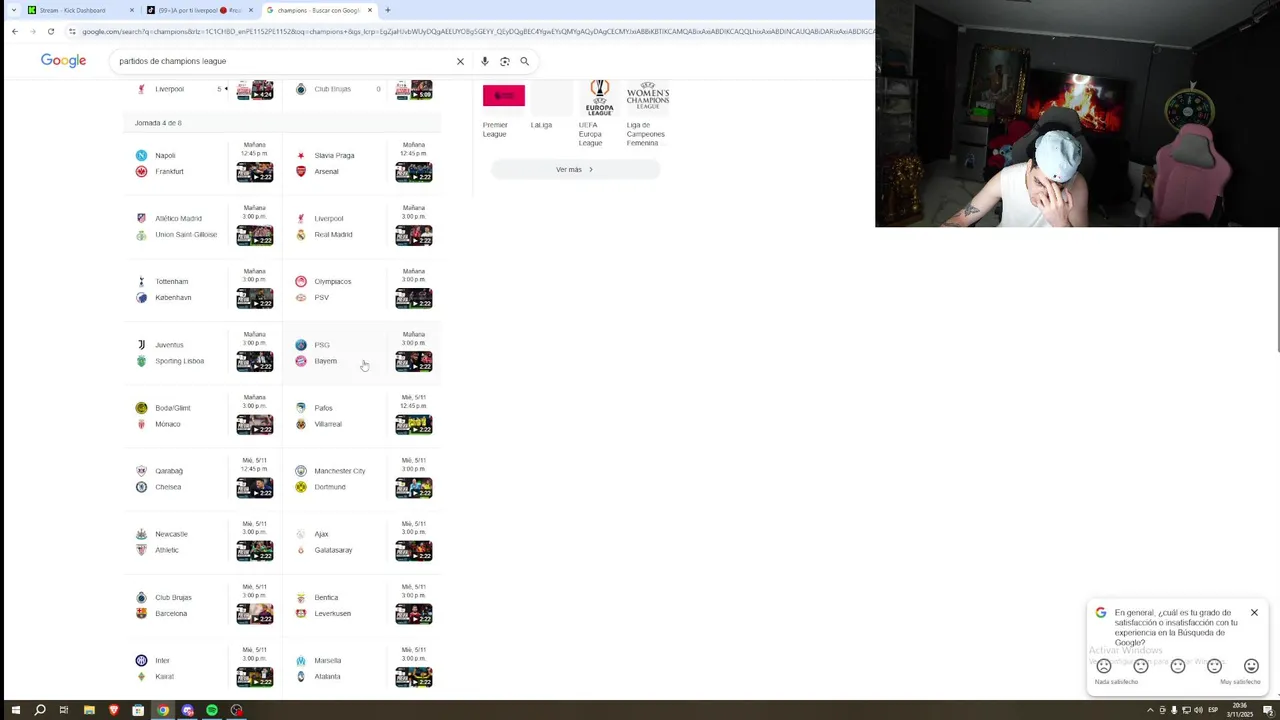Reload the page with the refresh icon
Screen dimensions: 1280x720
[x=51, y=31]
